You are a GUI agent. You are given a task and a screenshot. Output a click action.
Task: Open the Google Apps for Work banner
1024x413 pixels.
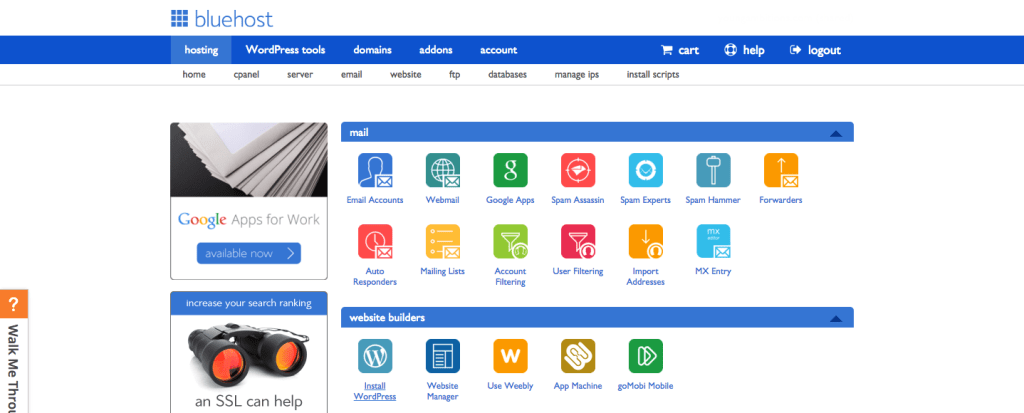click(249, 201)
